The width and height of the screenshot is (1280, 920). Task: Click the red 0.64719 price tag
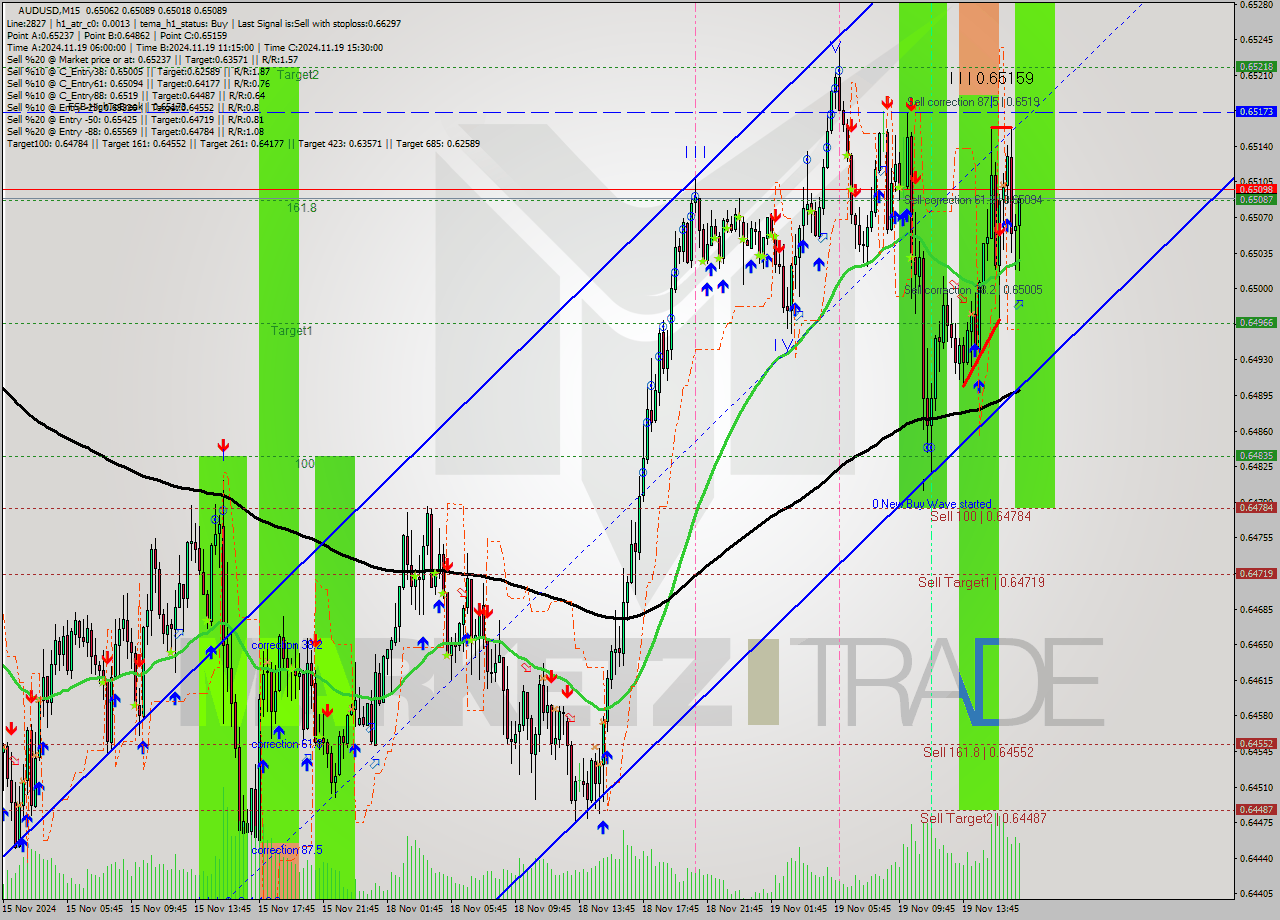1255,574
